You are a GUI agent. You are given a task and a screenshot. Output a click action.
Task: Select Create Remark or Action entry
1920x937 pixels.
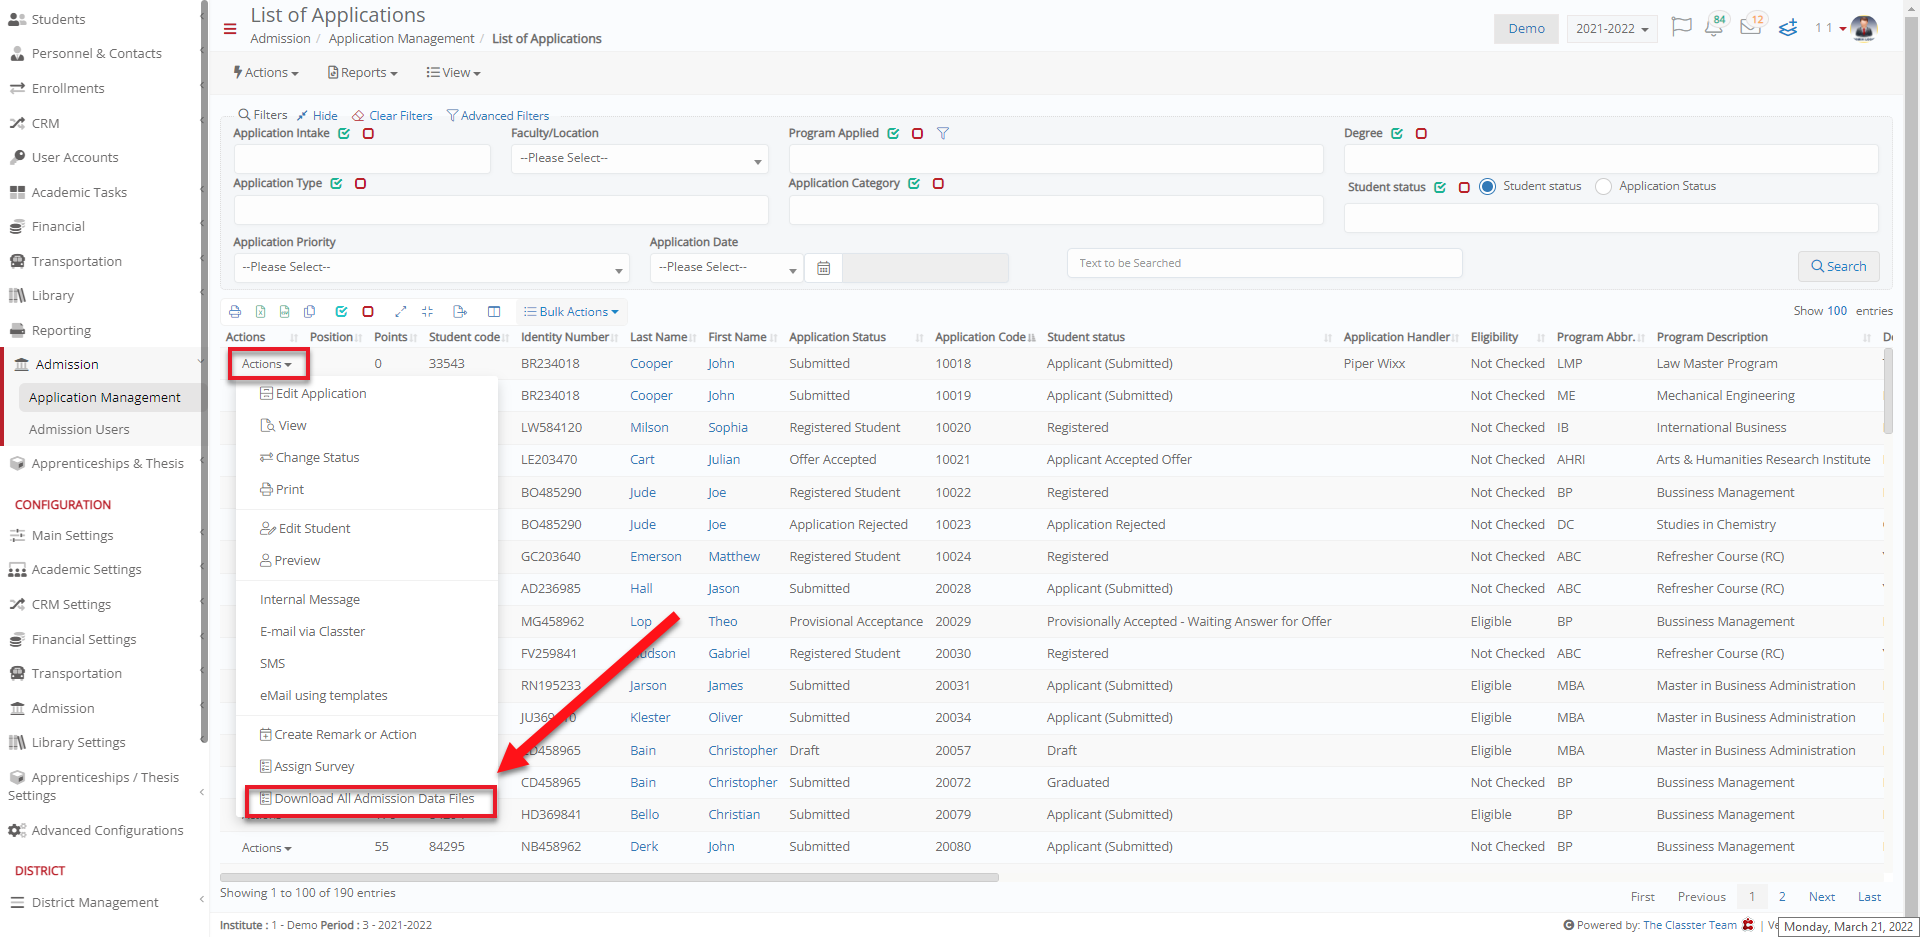tap(338, 734)
